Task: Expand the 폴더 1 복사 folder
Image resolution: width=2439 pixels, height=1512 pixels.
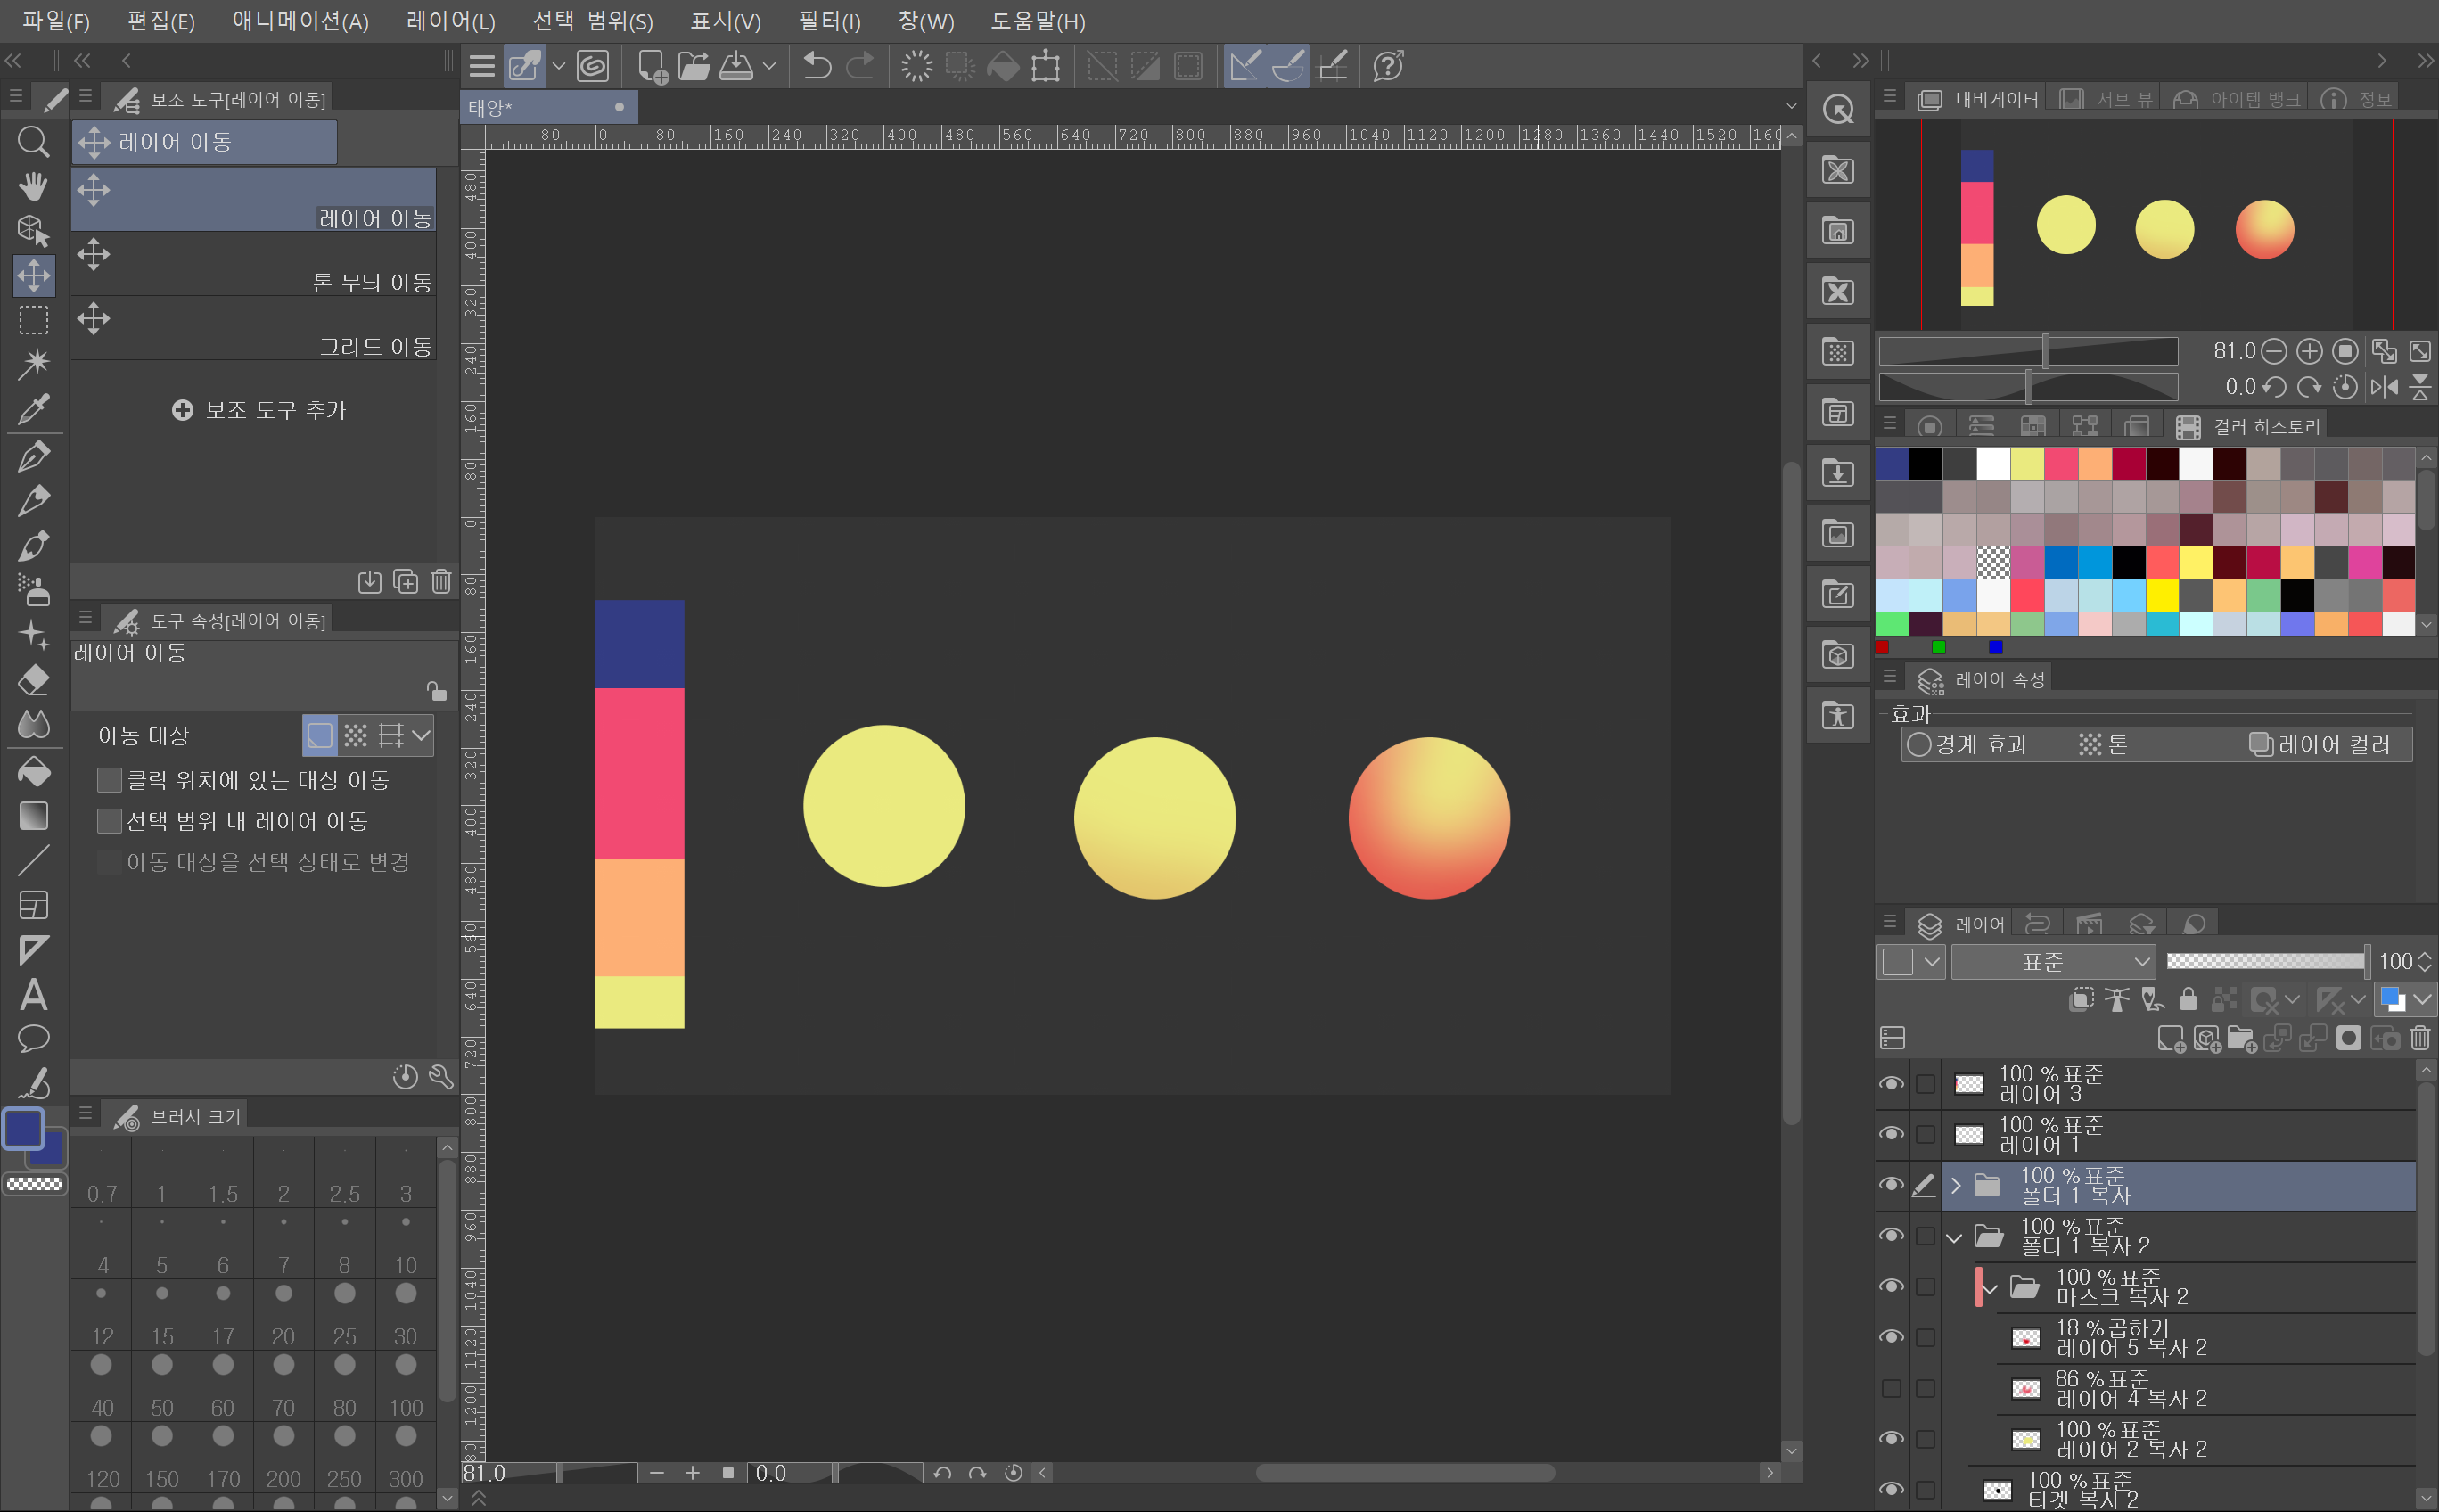Action: point(1956,1185)
